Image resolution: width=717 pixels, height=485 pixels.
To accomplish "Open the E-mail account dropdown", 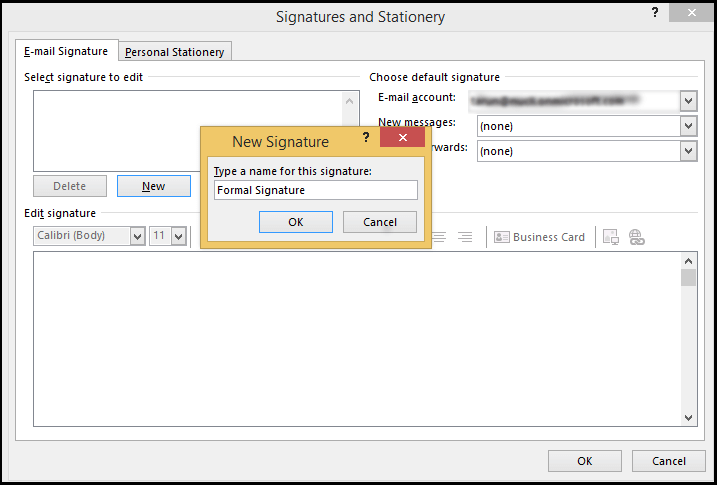I will pos(688,101).
